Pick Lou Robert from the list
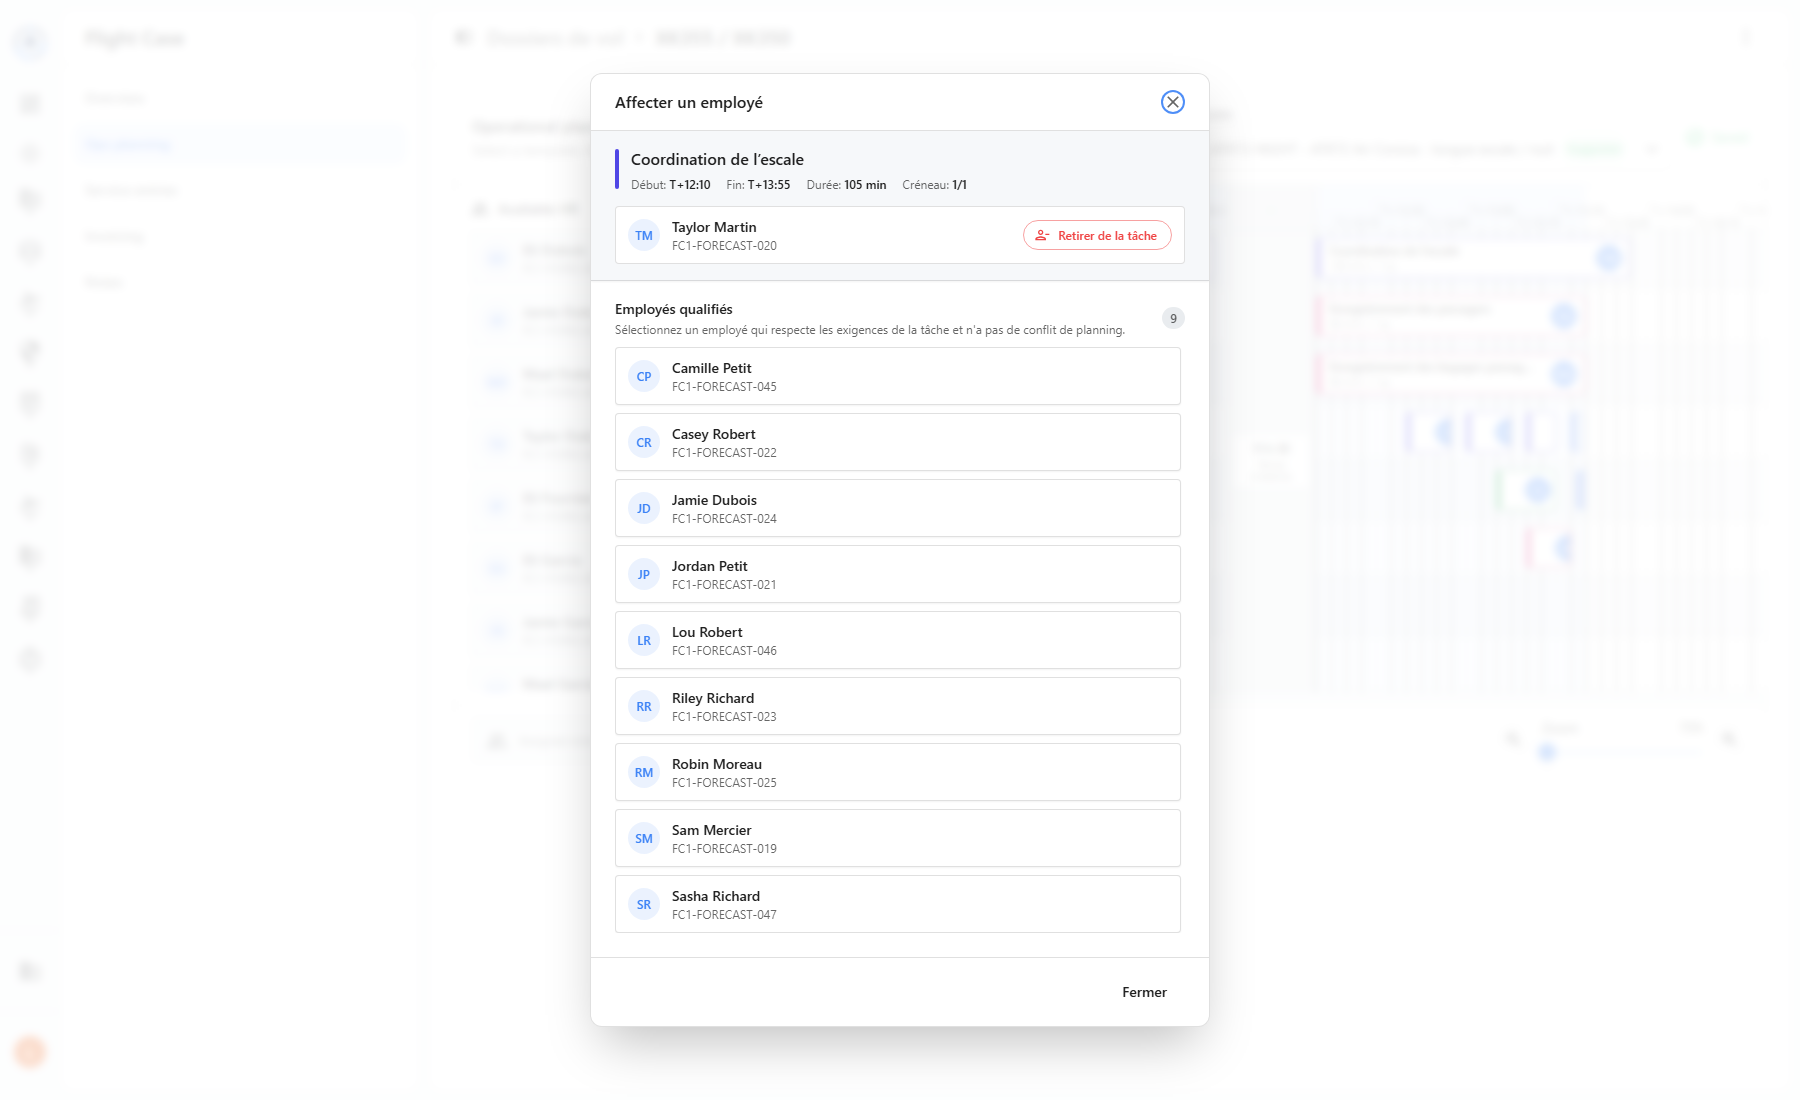This screenshot has width=1800, height=1100. [897, 641]
